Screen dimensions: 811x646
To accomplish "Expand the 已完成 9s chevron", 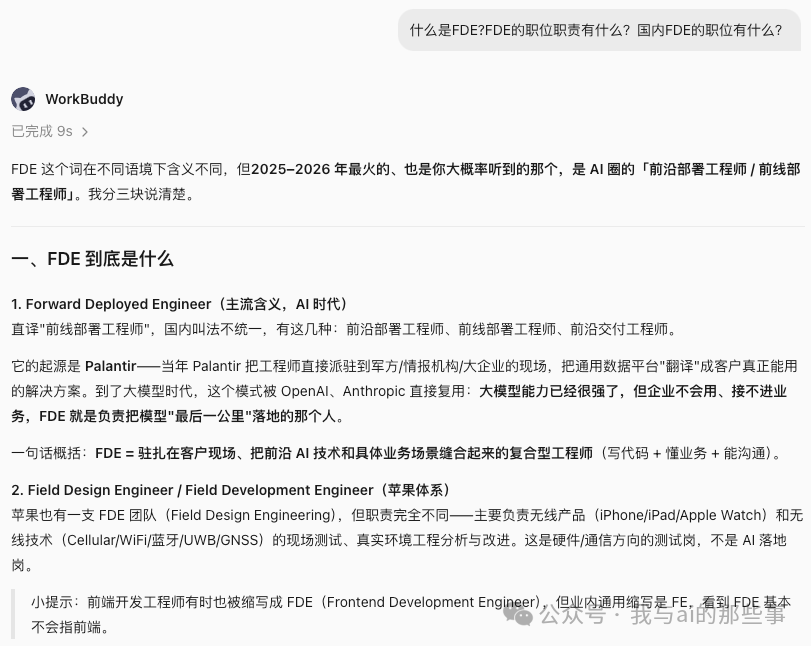I will coord(85,132).
